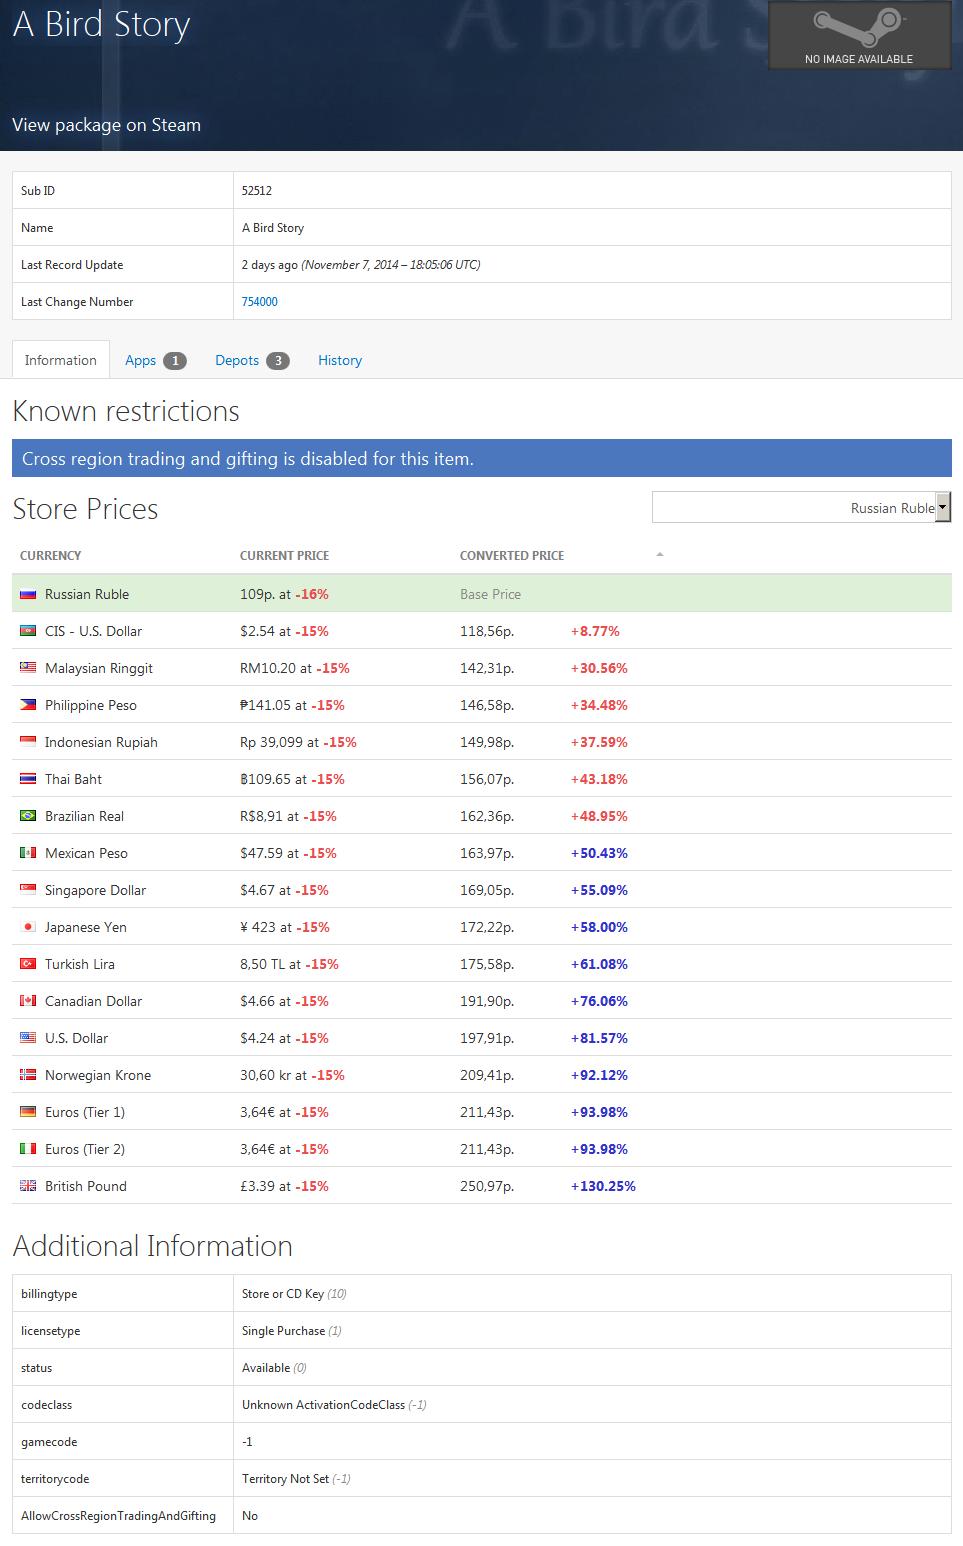Sort table by Currency column header
This screenshot has width=963, height=1546.
click(51, 555)
